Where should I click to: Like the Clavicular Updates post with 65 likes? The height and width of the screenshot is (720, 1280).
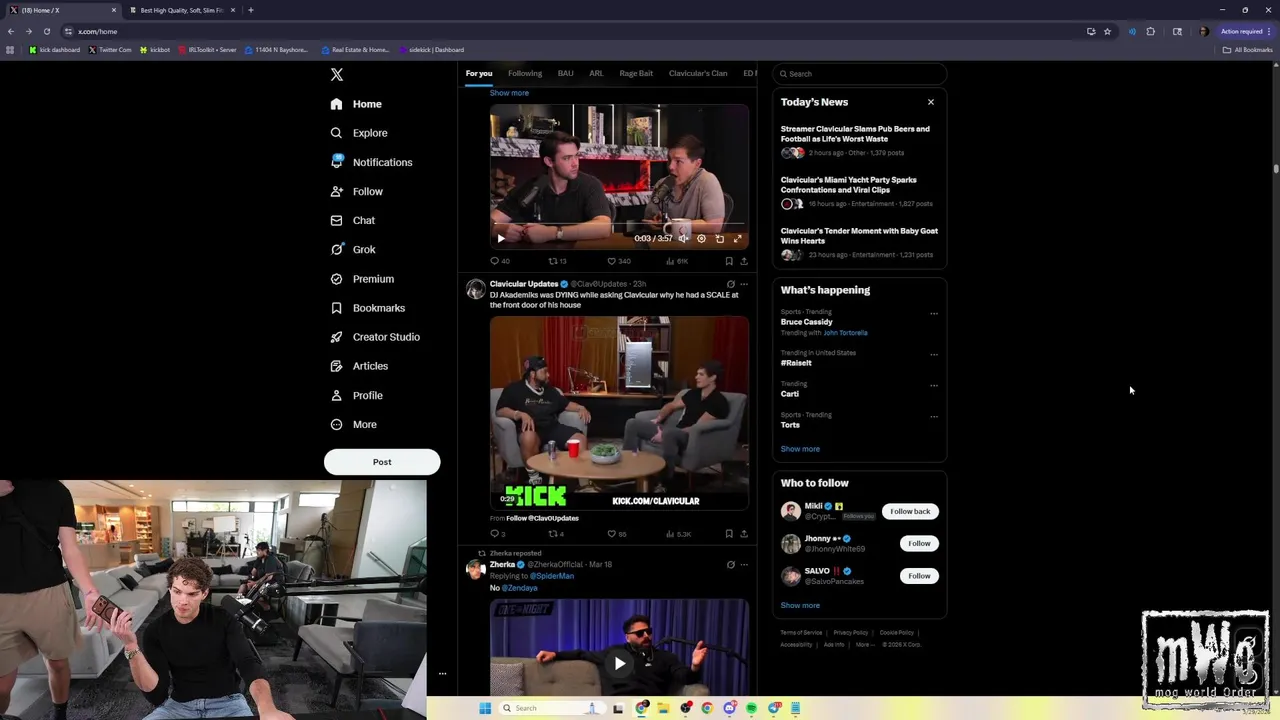617,534
